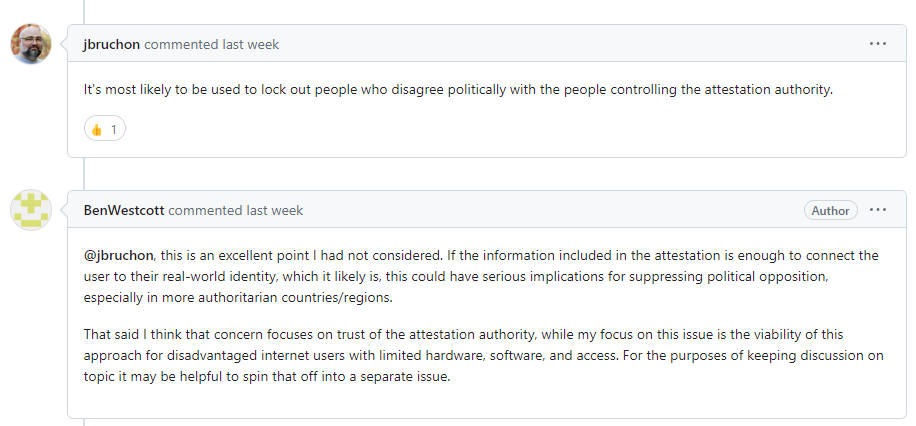This screenshot has height=426, width=916.
Task: Click the Author badge
Action: tap(831, 210)
